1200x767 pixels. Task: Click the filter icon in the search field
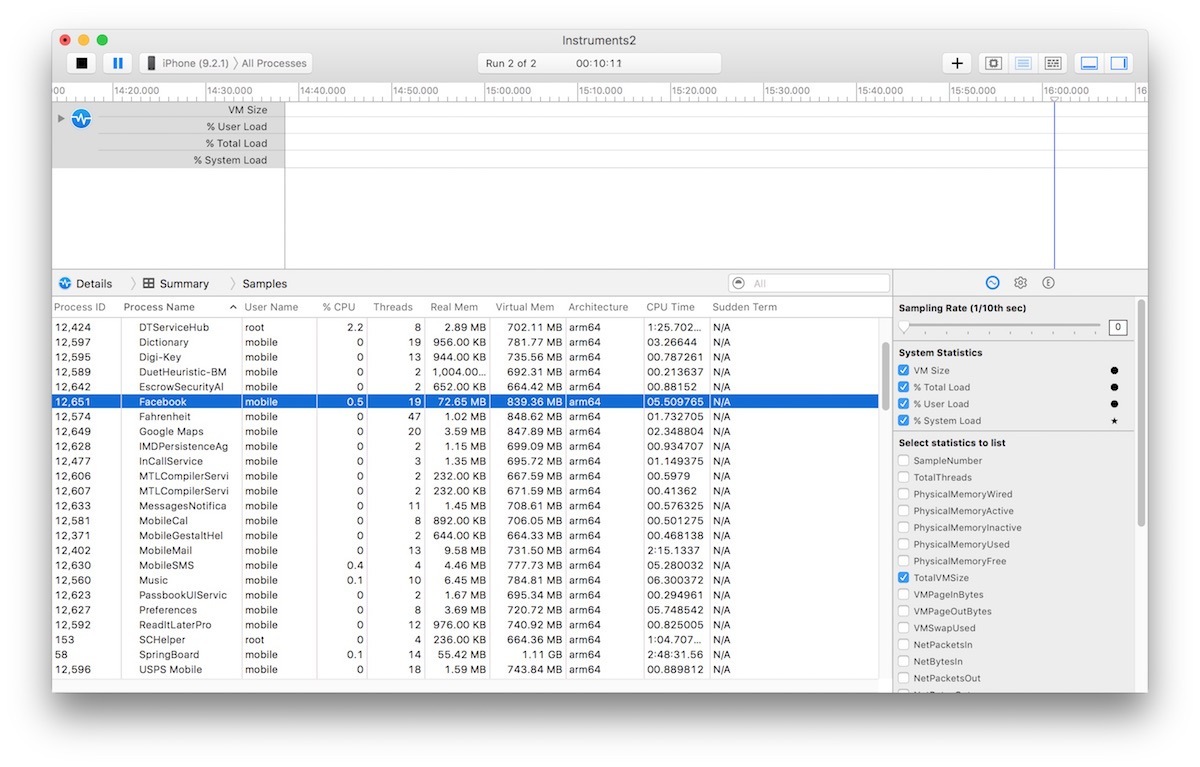[x=739, y=283]
